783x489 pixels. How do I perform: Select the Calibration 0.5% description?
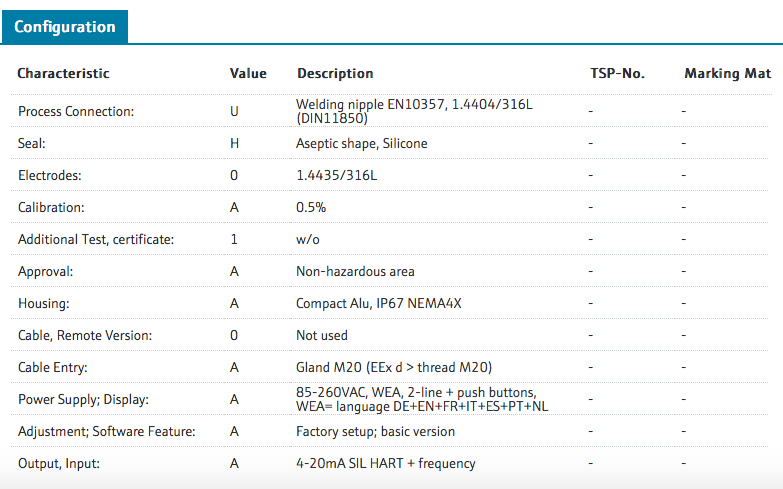[x=311, y=207]
